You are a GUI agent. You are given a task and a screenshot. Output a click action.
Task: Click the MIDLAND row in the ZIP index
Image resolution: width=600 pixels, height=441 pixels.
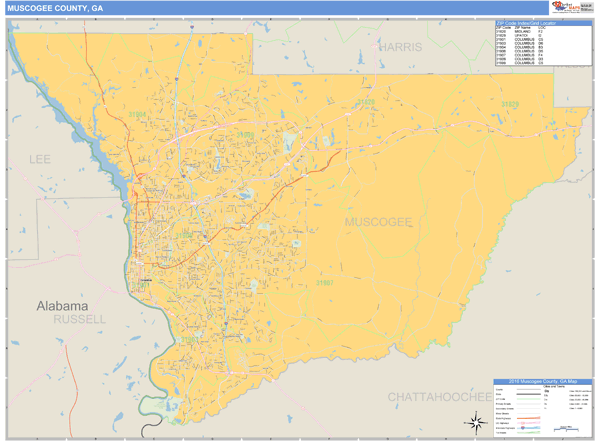[519, 31]
